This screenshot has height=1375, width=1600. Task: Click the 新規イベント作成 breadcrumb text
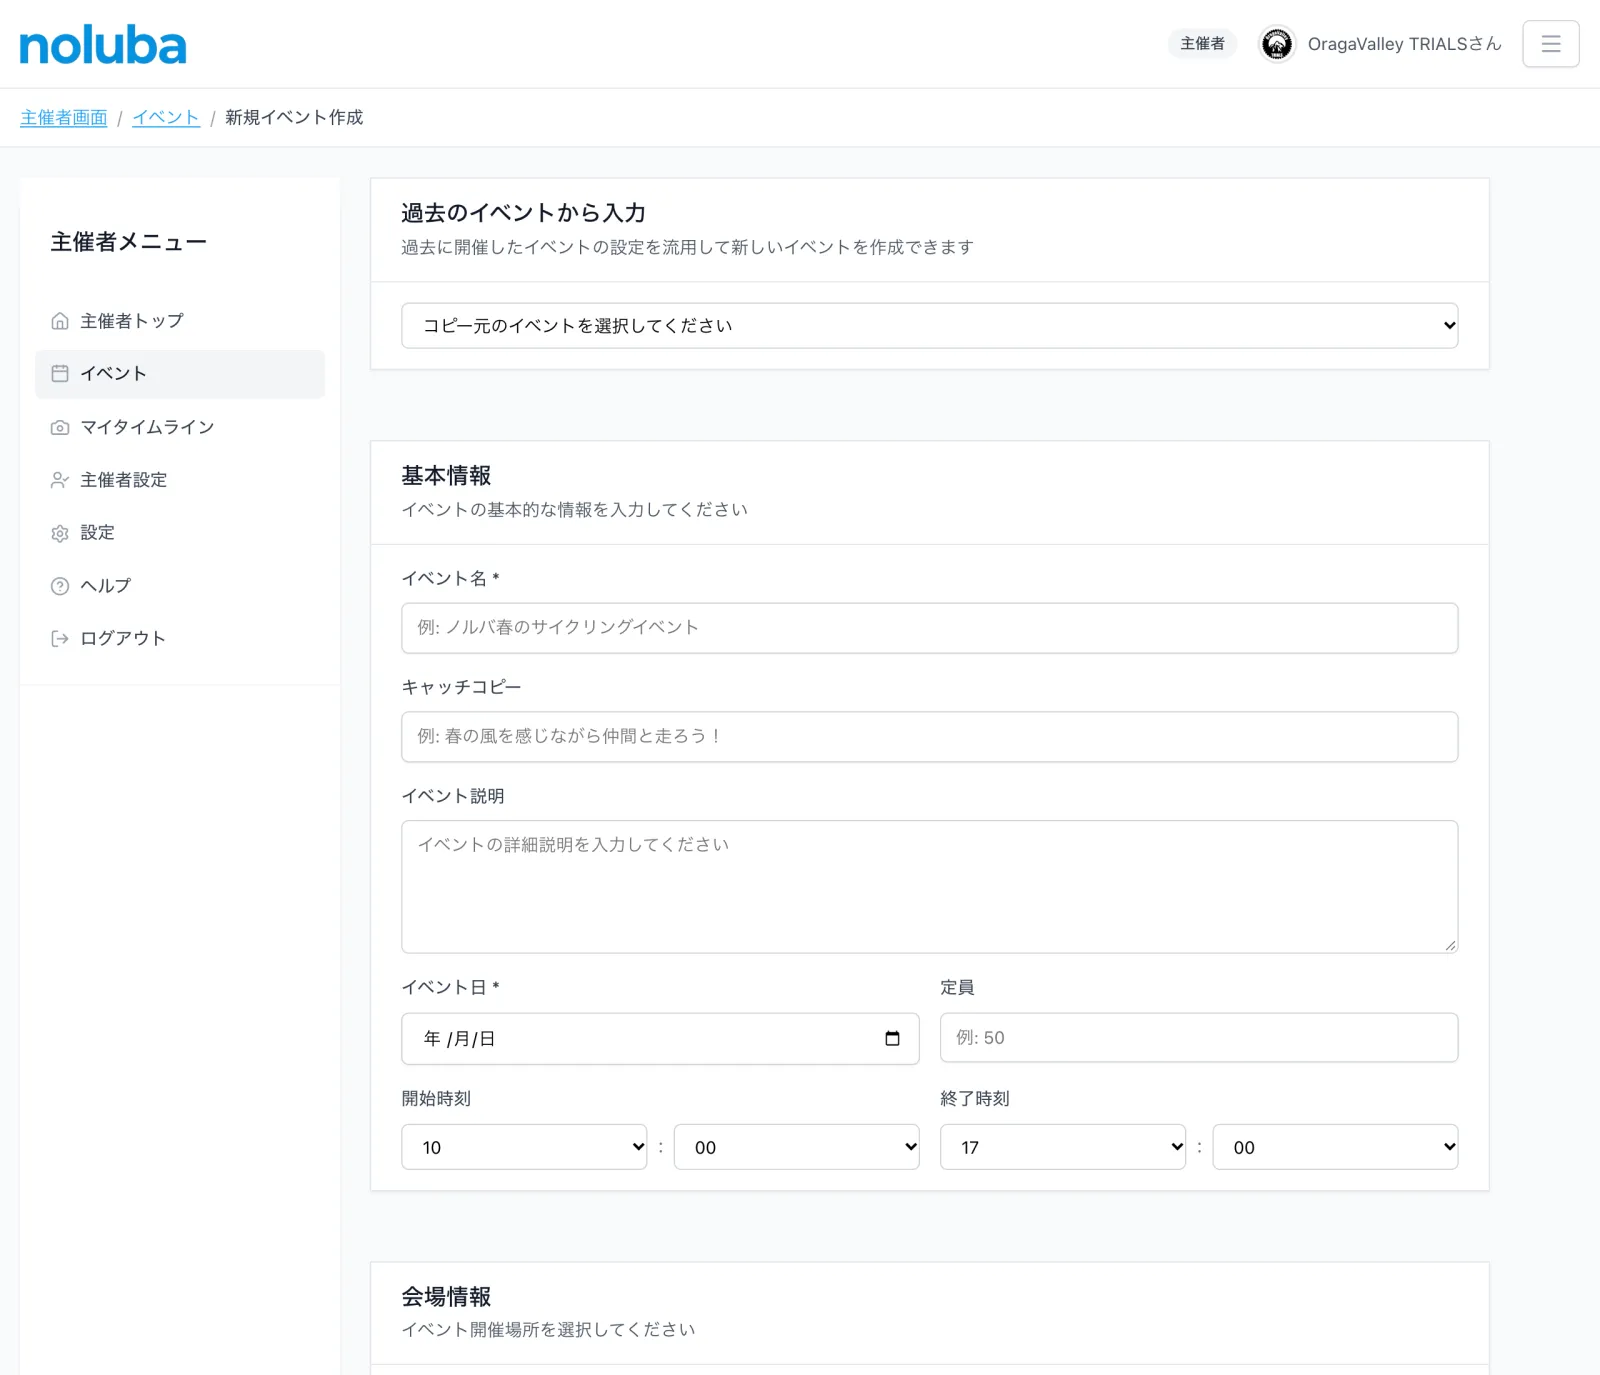294,118
